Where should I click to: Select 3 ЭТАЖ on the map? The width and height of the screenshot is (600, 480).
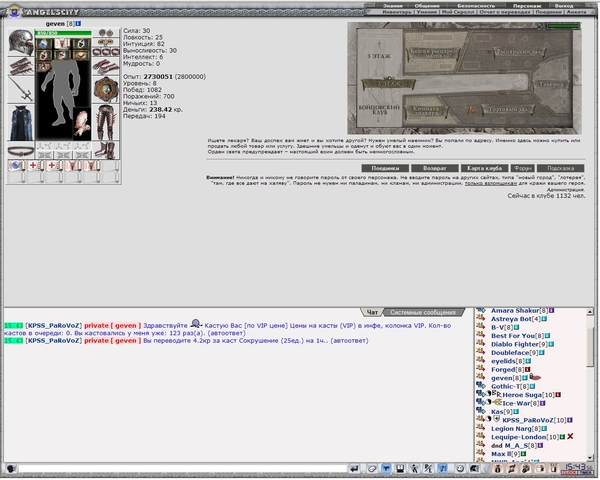click(x=379, y=56)
